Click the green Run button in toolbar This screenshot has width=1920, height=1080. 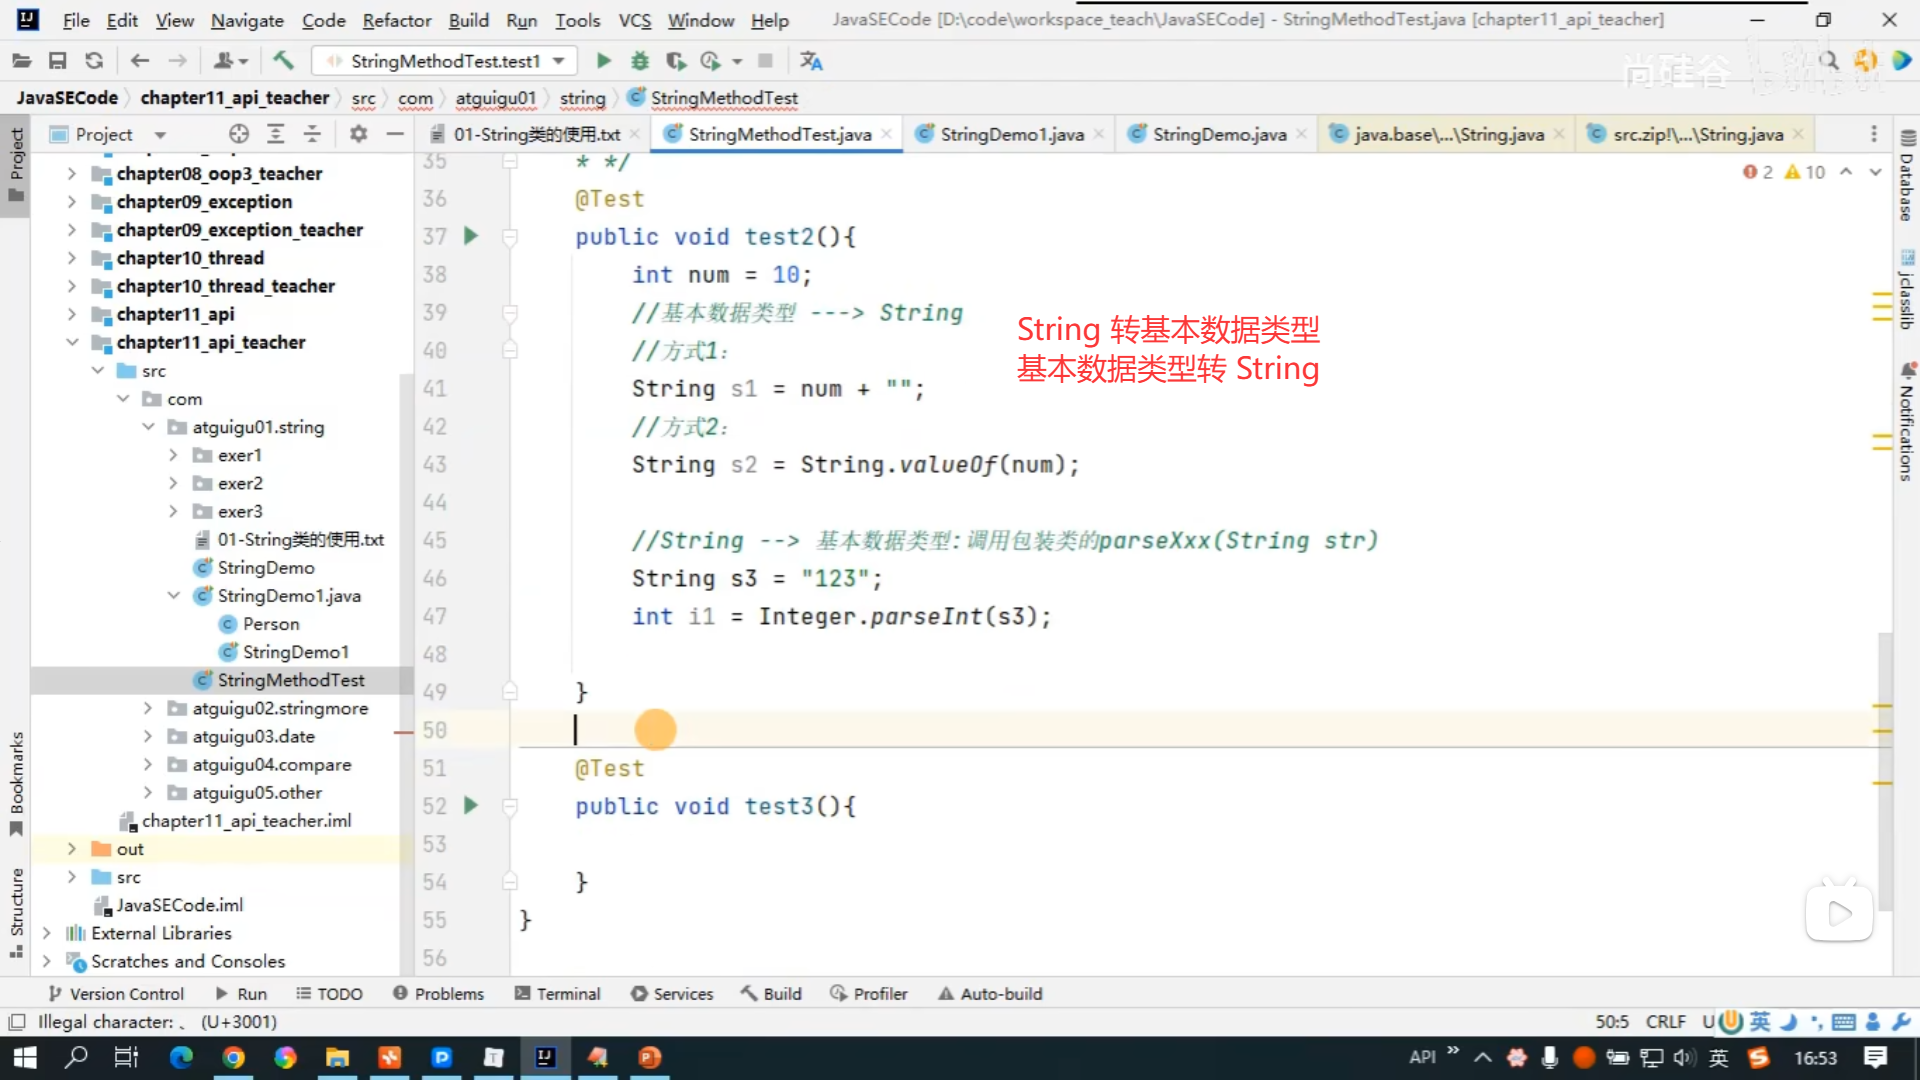point(603,61)
